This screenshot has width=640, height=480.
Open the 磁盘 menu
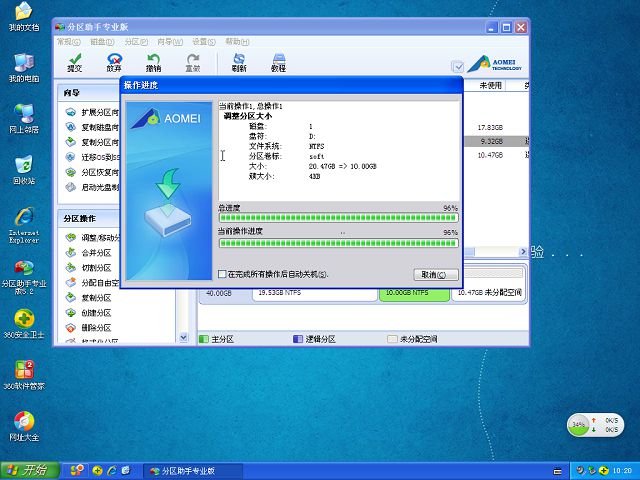pos(102,42)
